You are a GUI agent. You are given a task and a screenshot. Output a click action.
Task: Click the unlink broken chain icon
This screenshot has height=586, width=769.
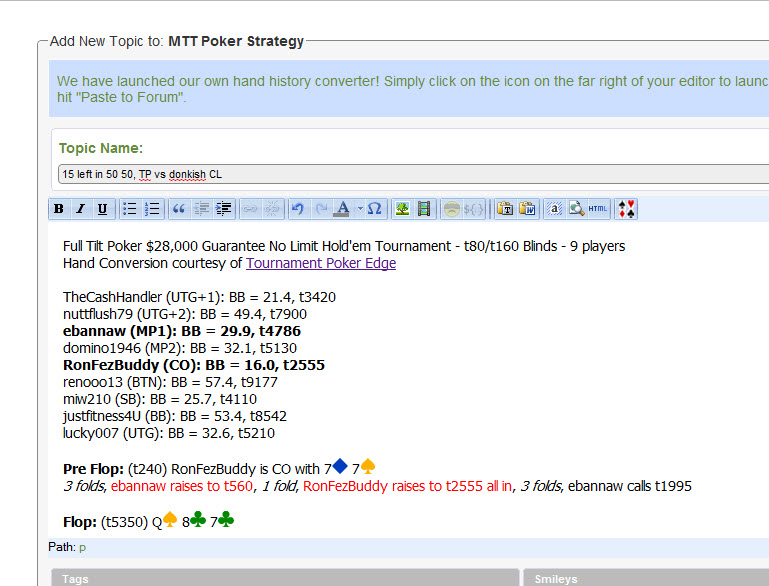coord(272,209)
